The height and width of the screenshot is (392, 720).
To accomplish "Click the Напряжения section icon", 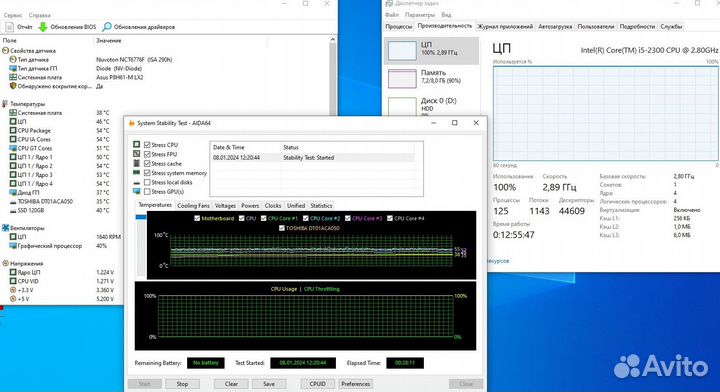I will (x=6, y=263).
